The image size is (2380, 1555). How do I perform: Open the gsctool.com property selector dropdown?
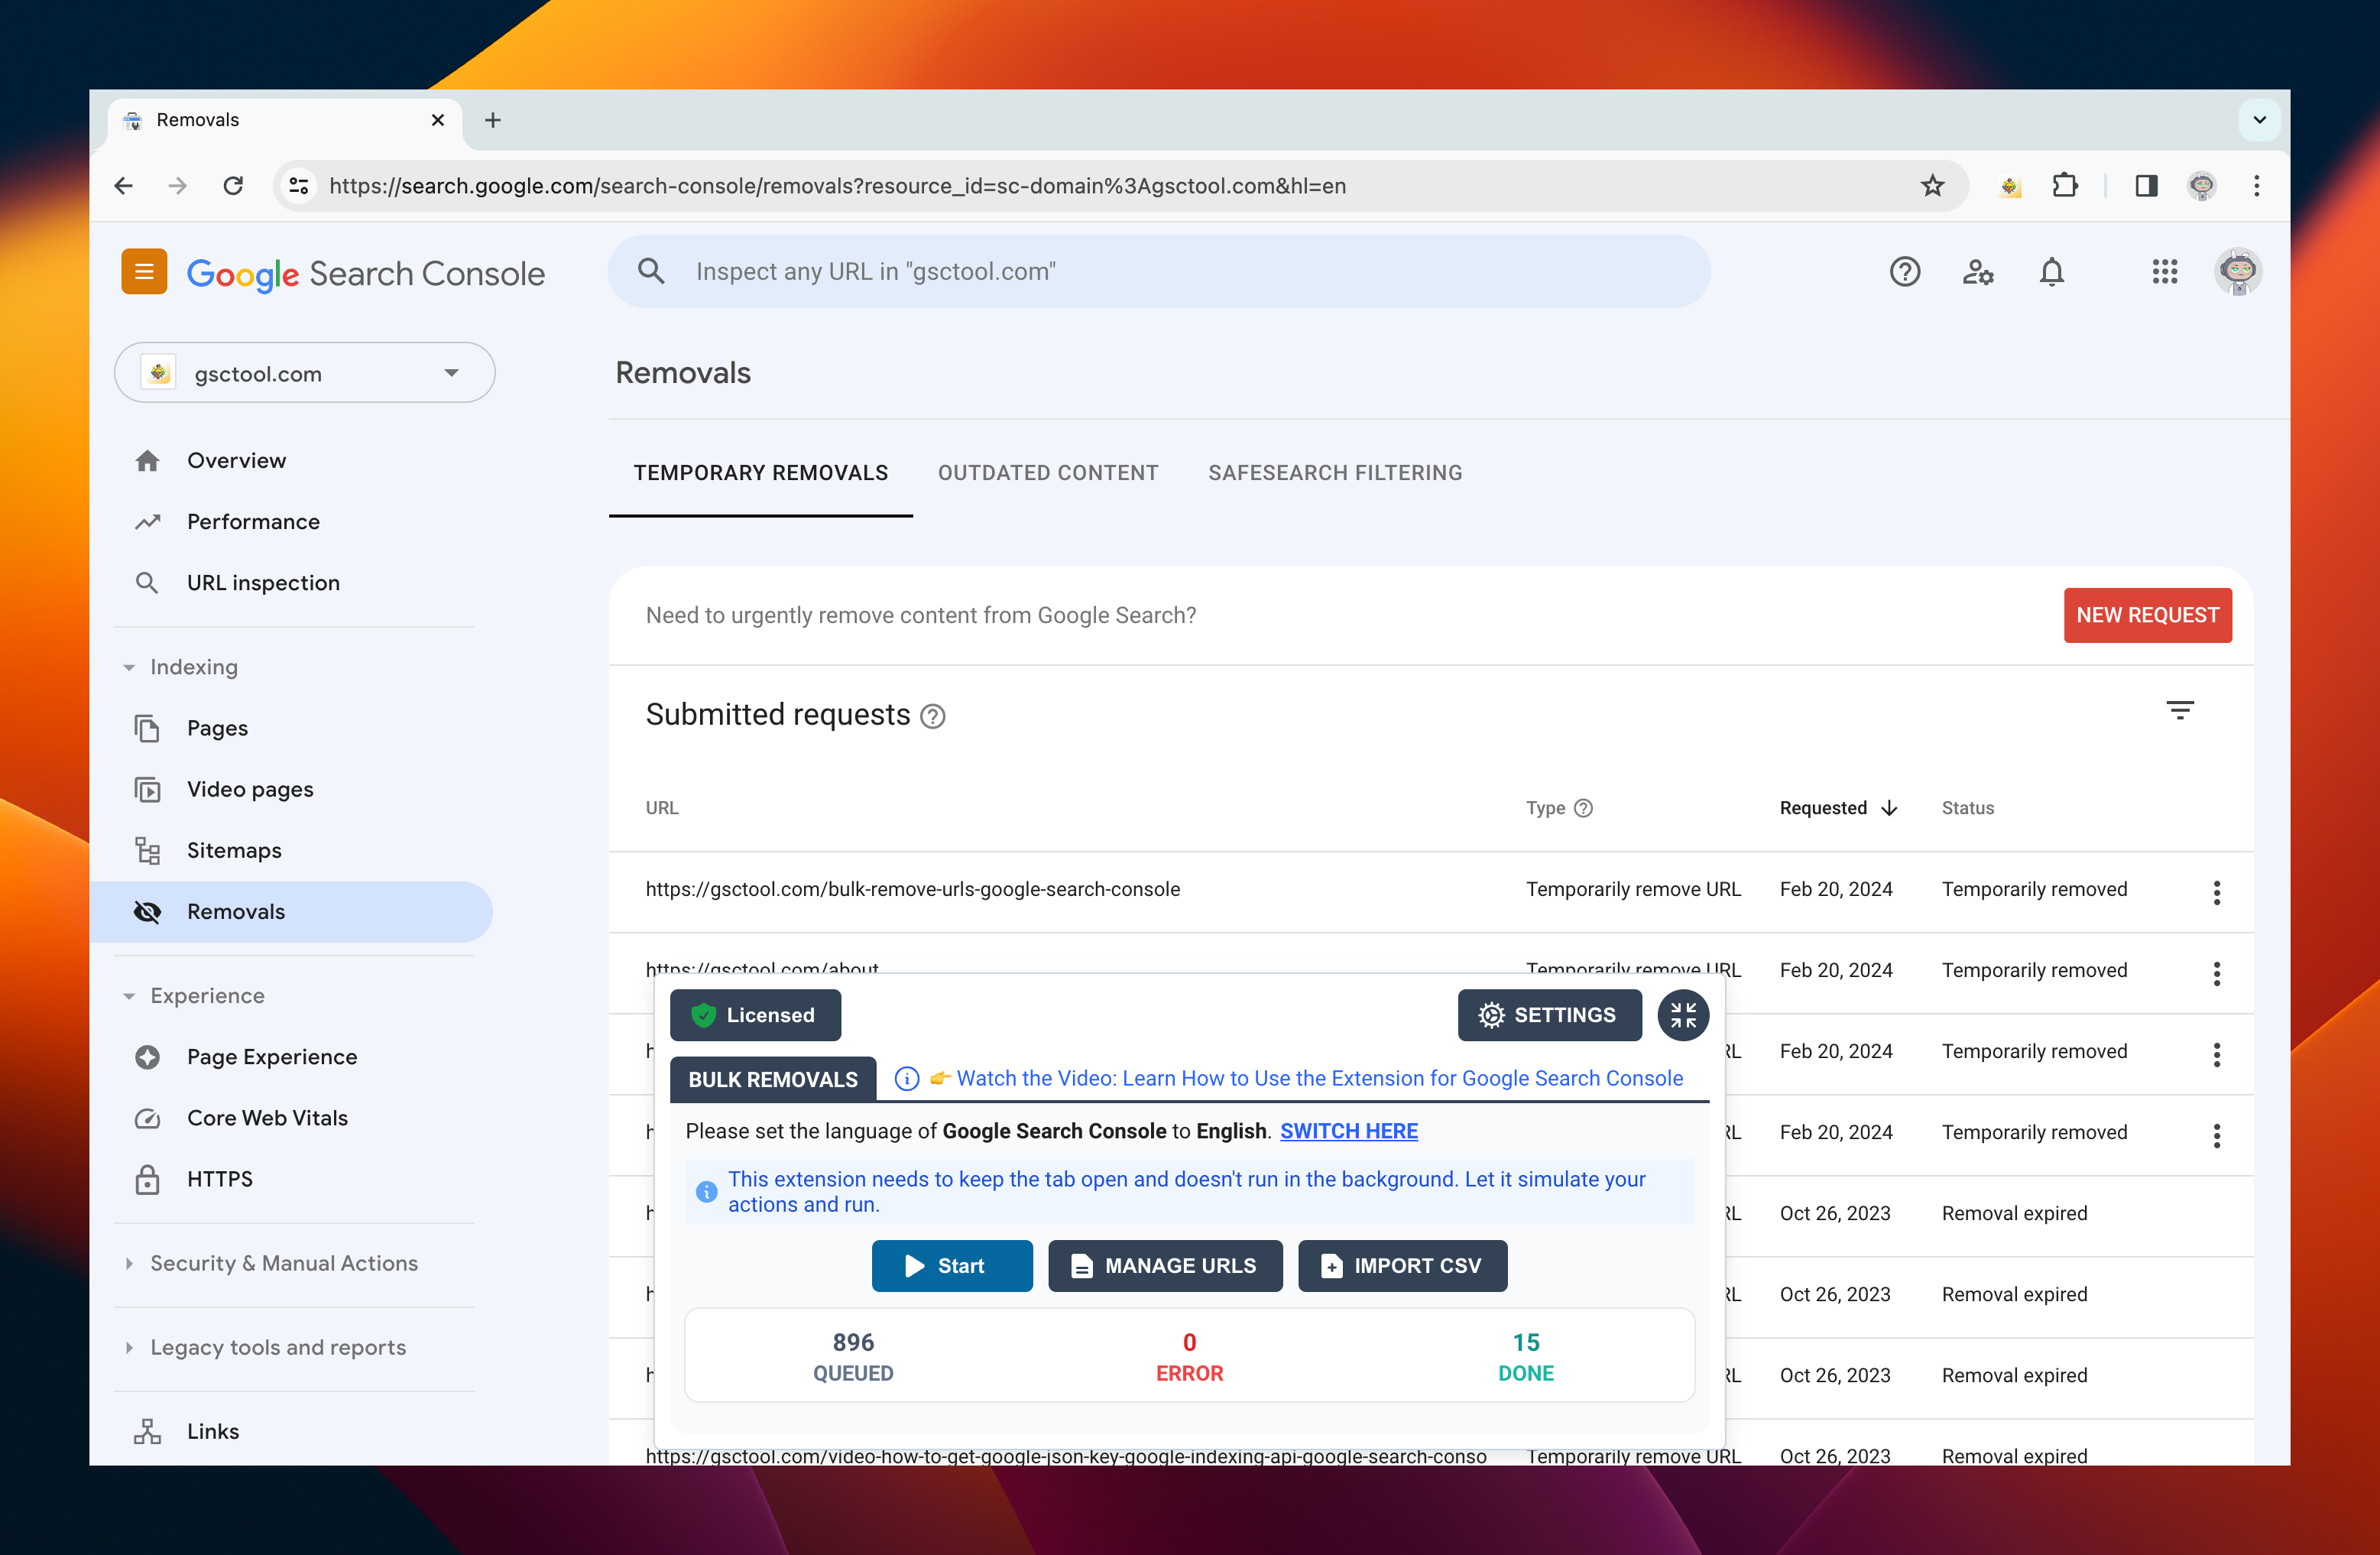pos(304,373)
